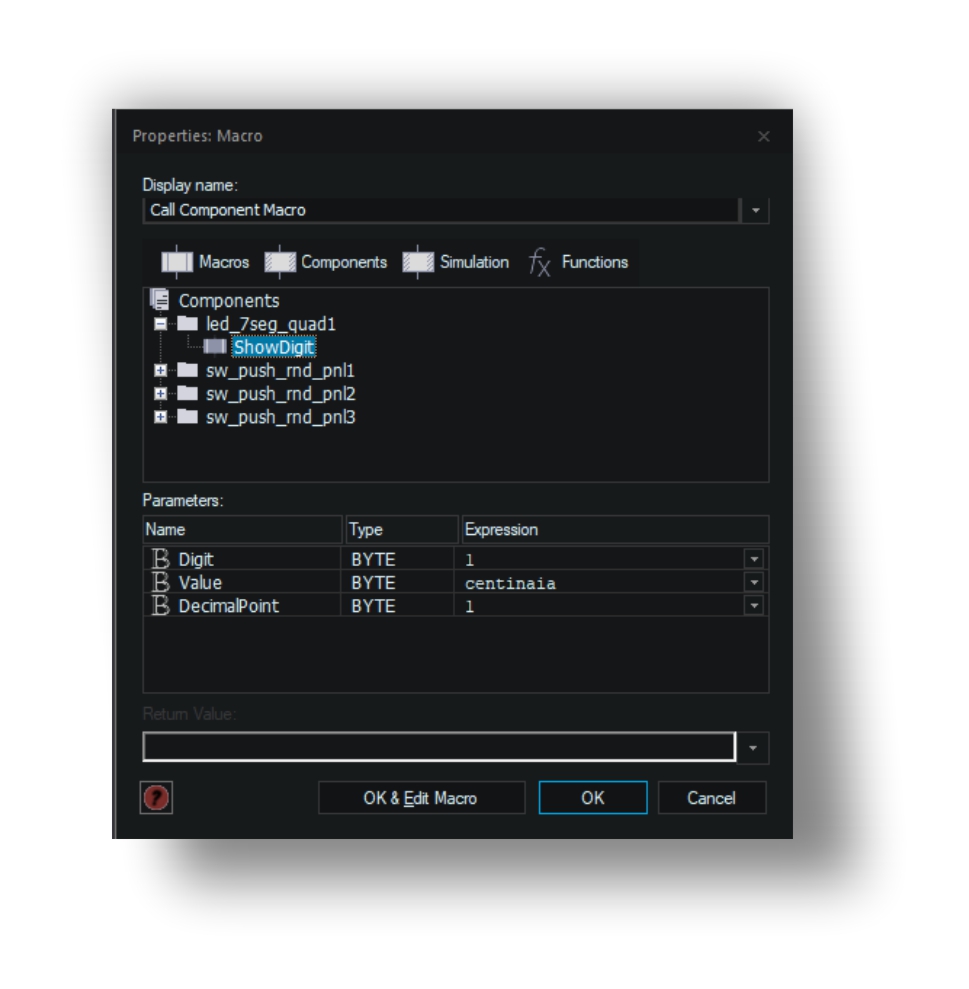Confirm with the OK button

(x=593, y=798)
